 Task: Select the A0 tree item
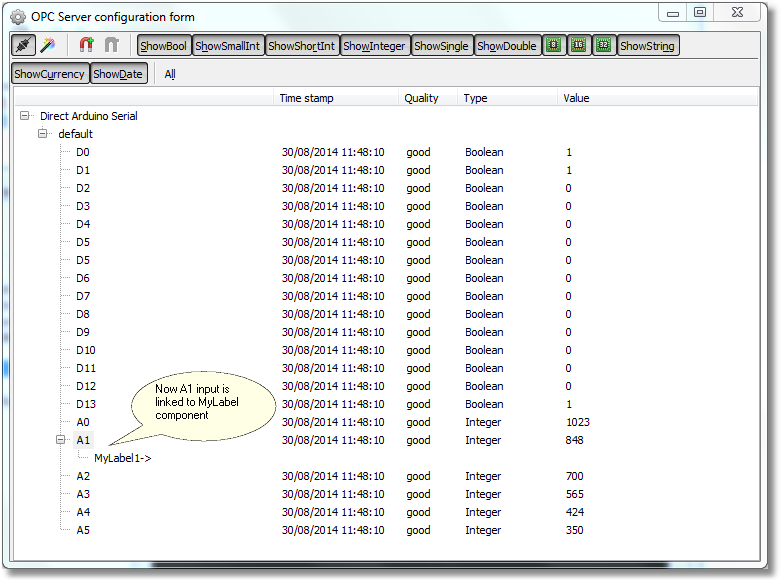tap(83, 422)
